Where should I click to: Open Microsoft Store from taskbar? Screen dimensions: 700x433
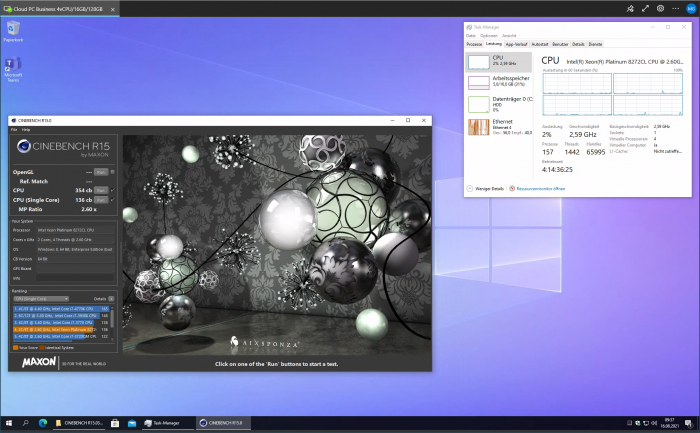115,423
